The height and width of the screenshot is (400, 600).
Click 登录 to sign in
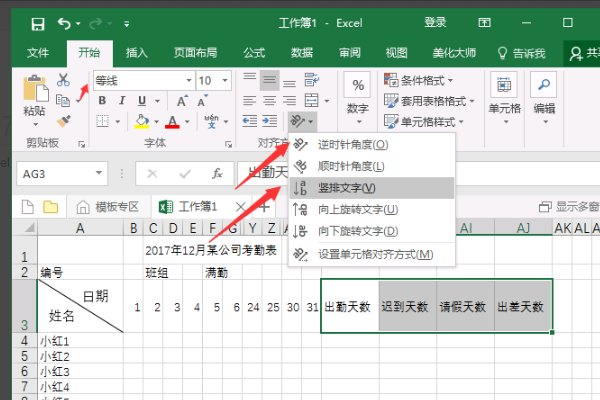point(435,23)
